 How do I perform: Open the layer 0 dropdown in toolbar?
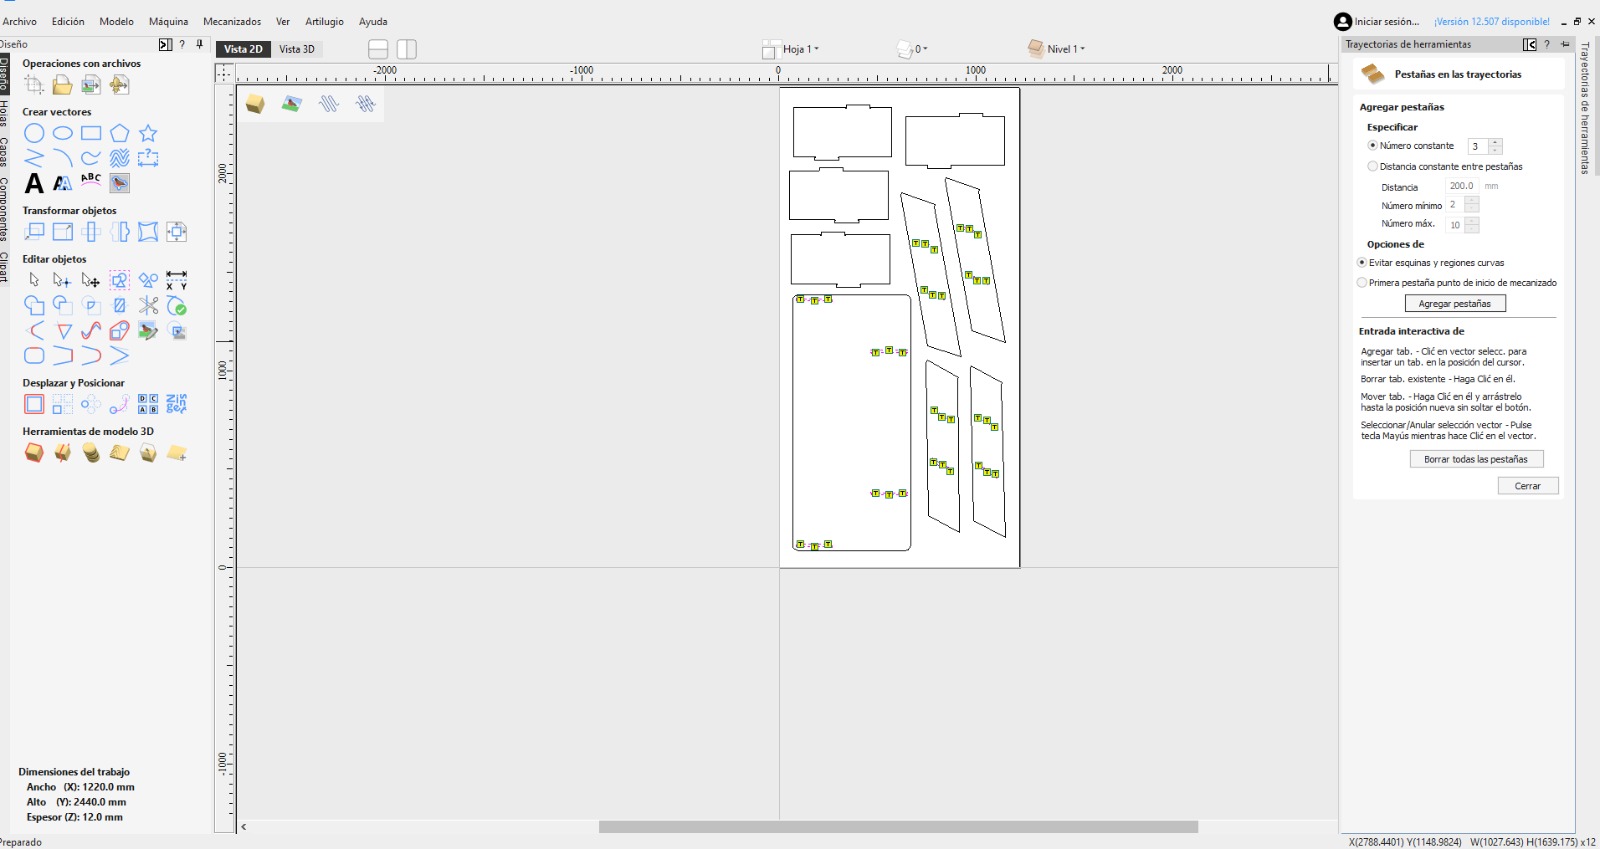(x=912, y=49)
